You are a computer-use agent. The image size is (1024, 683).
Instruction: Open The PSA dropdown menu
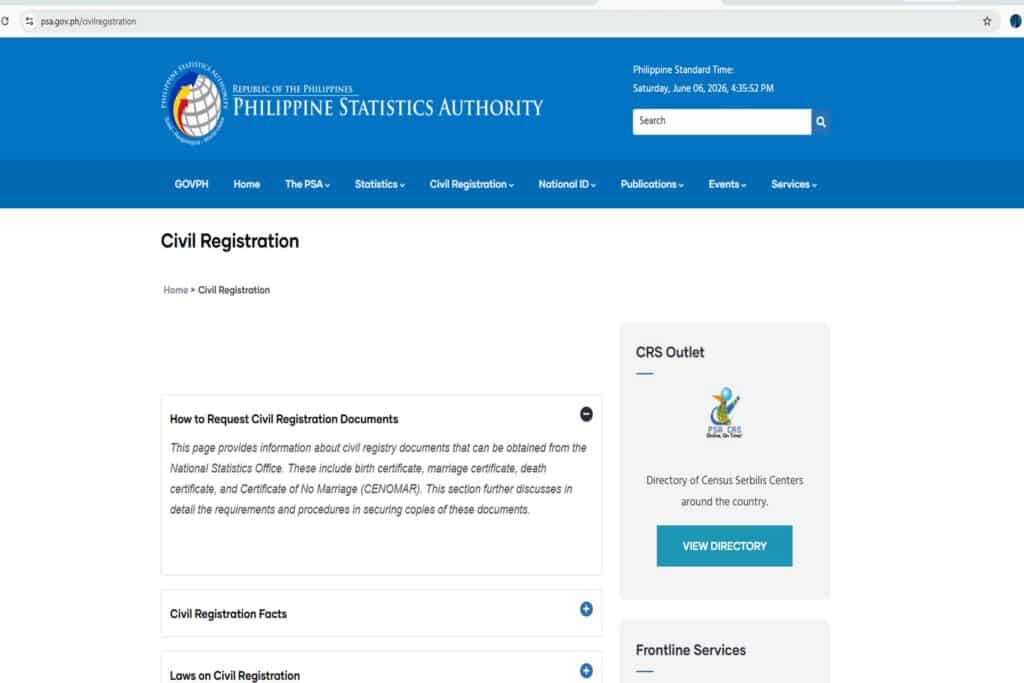pos(307,184)
